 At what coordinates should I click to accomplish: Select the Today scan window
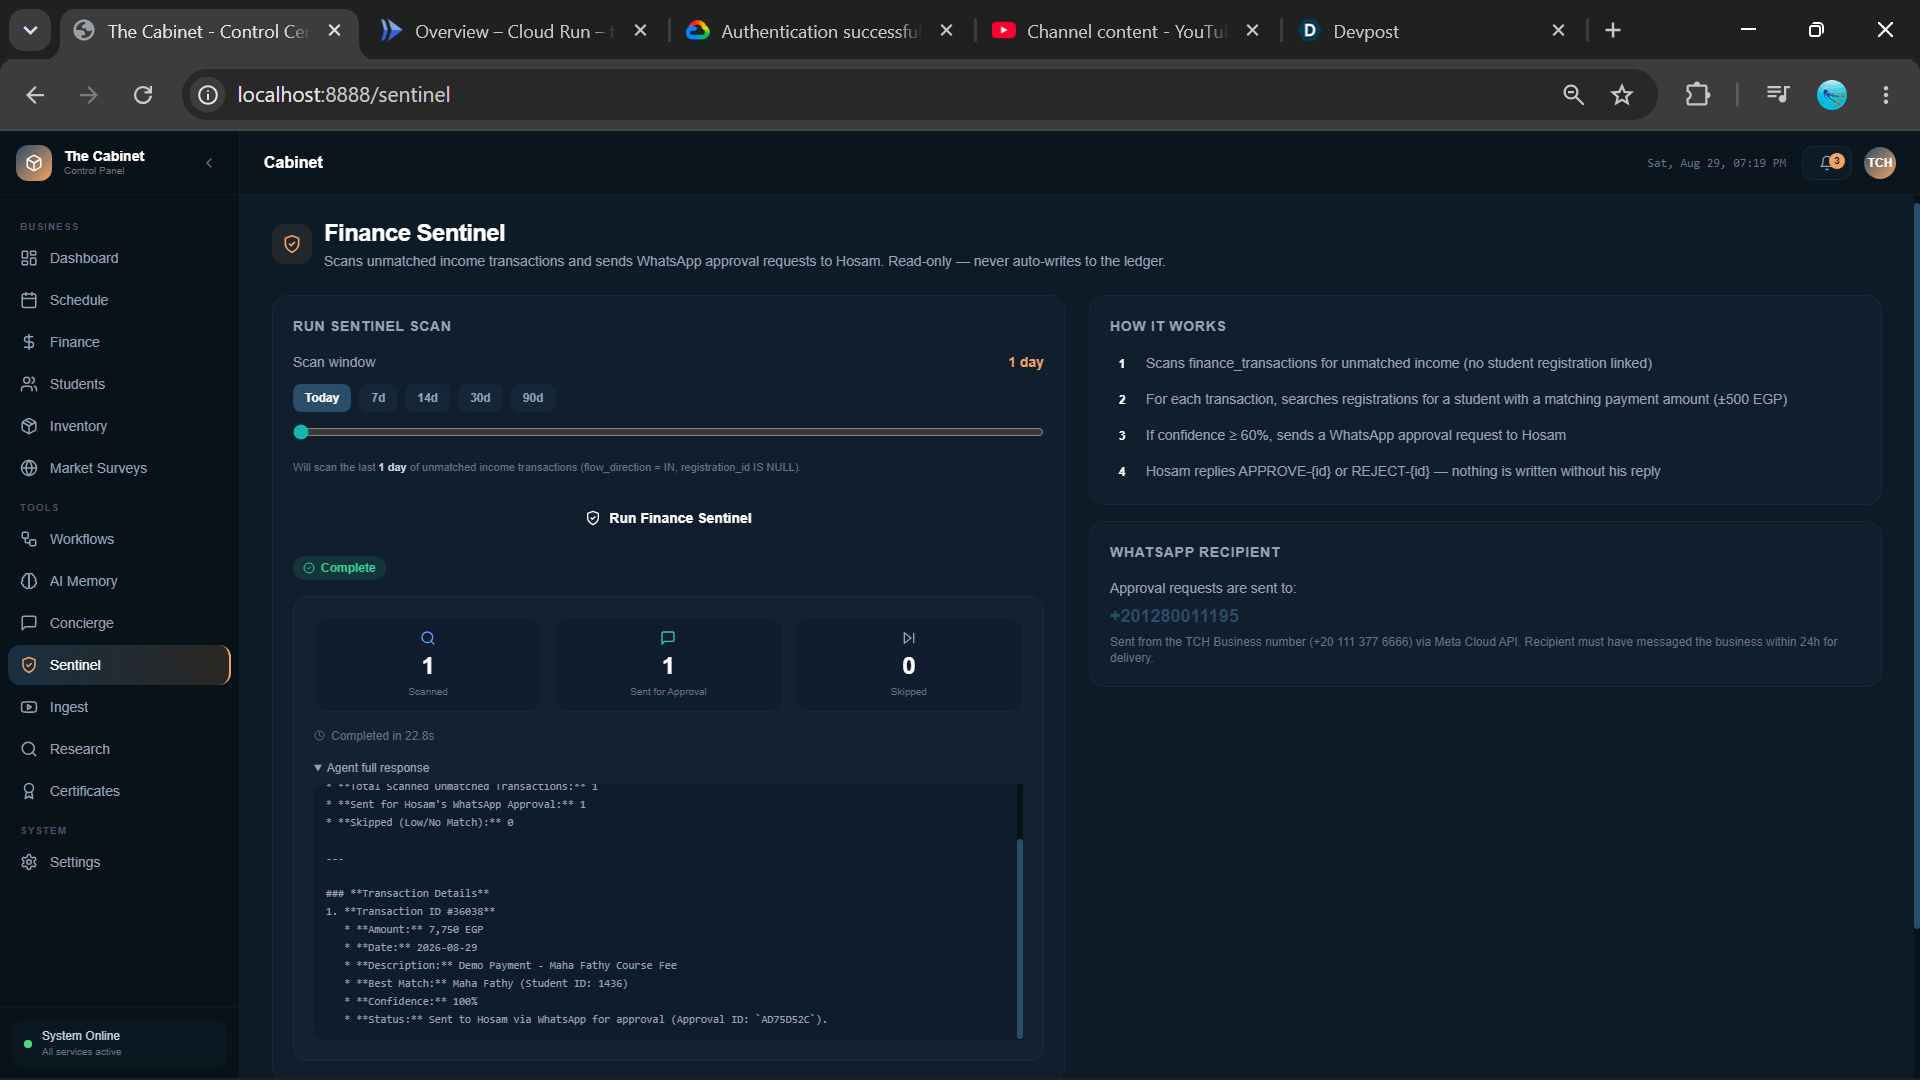tap(322, 398)
